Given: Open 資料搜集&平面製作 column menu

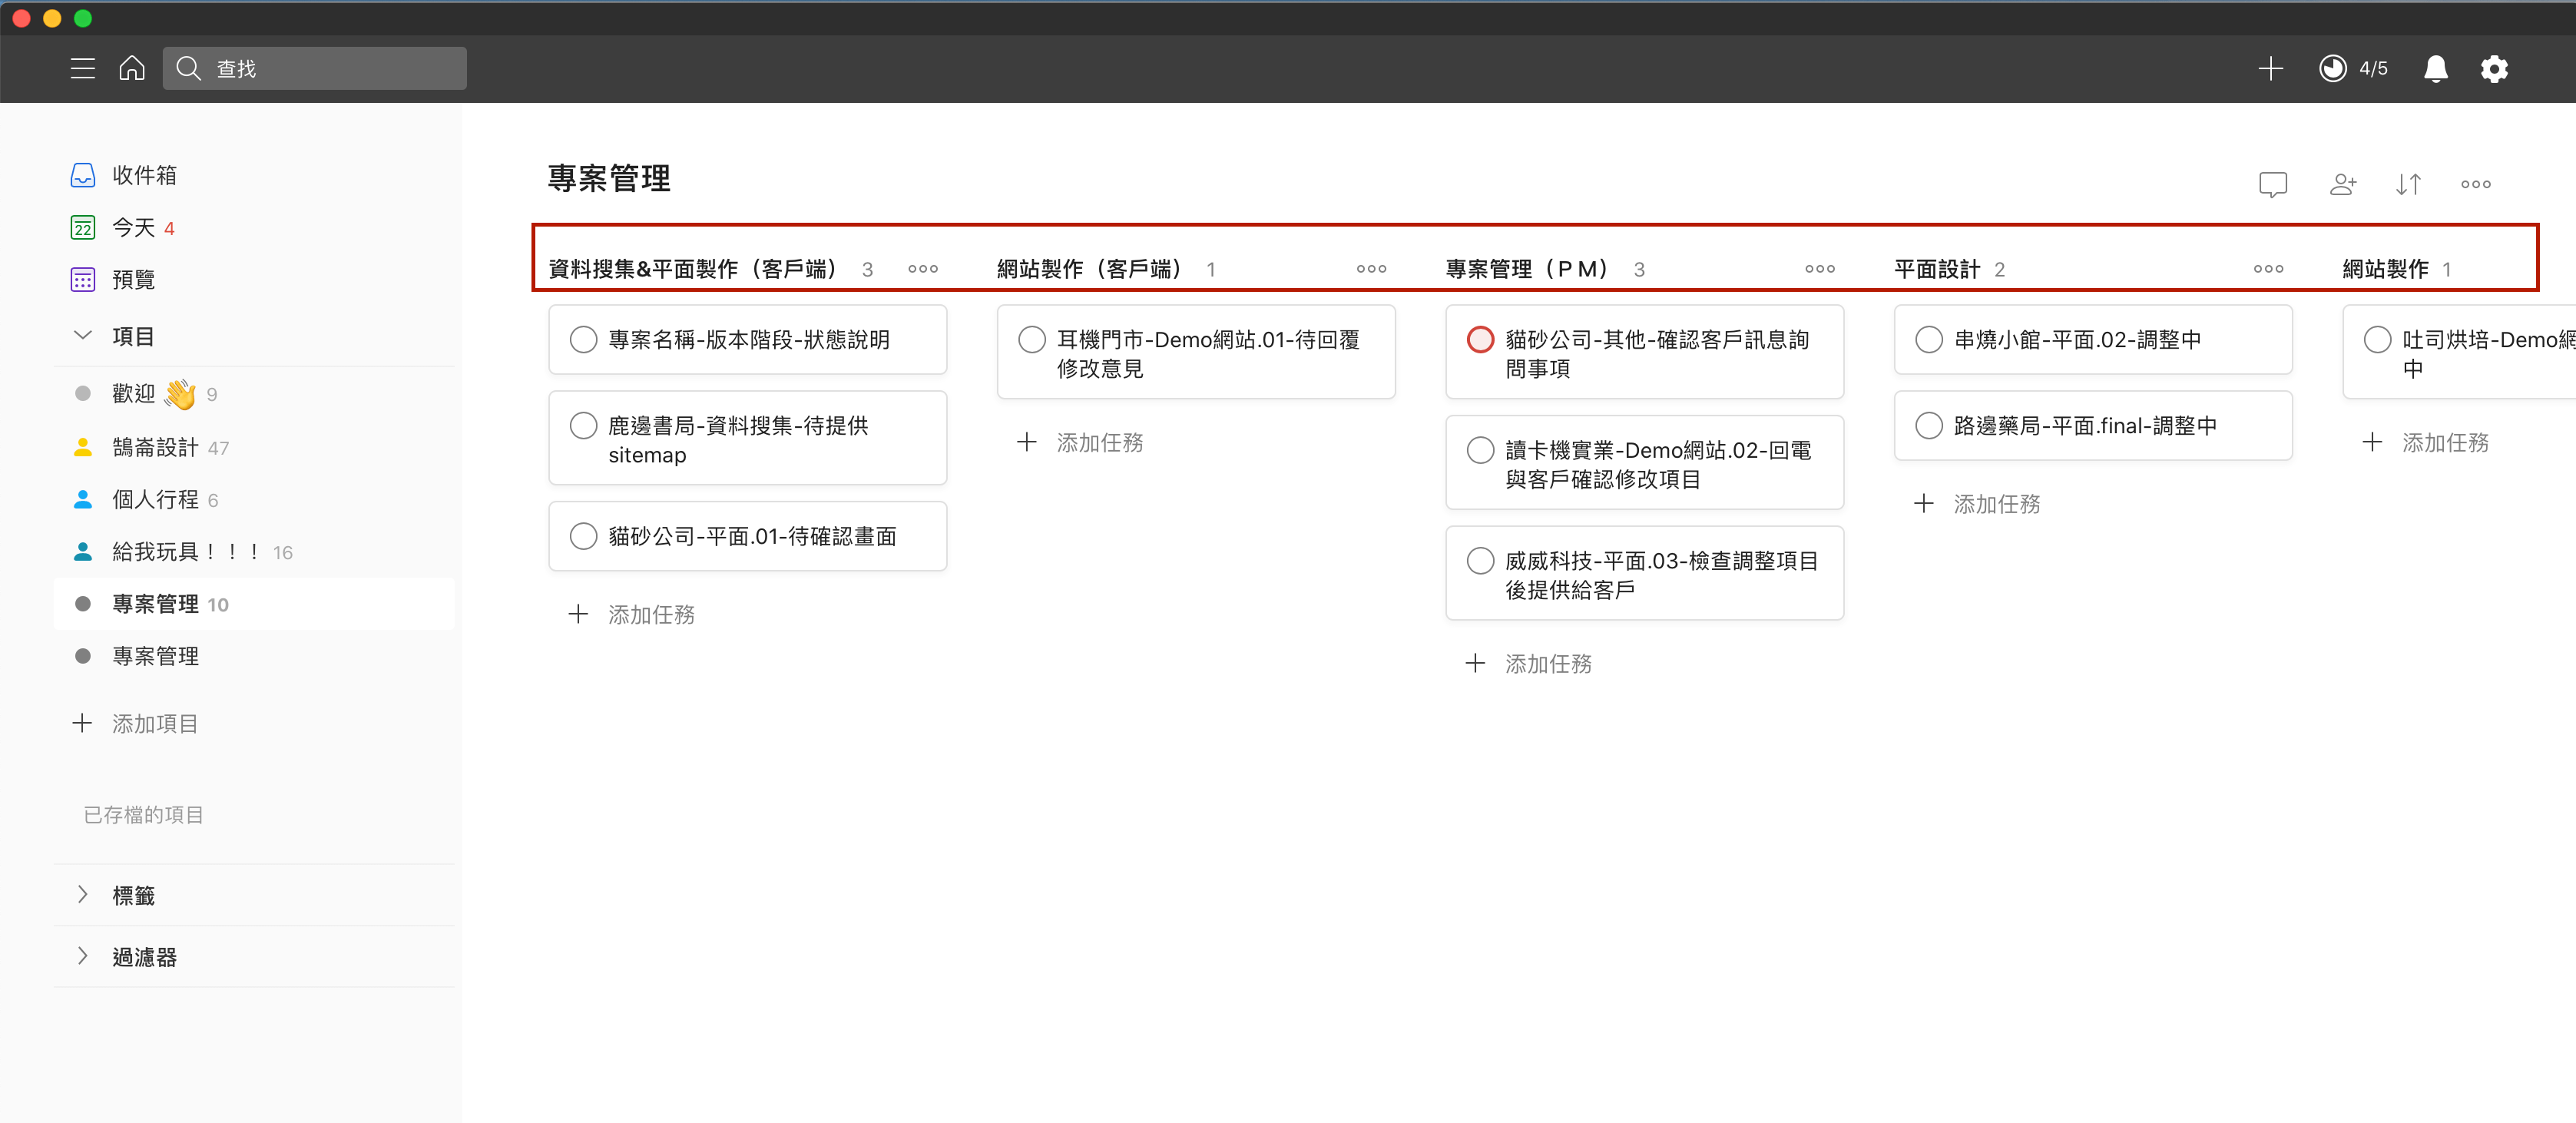Looking at the screenshot, I should point(923,268).
